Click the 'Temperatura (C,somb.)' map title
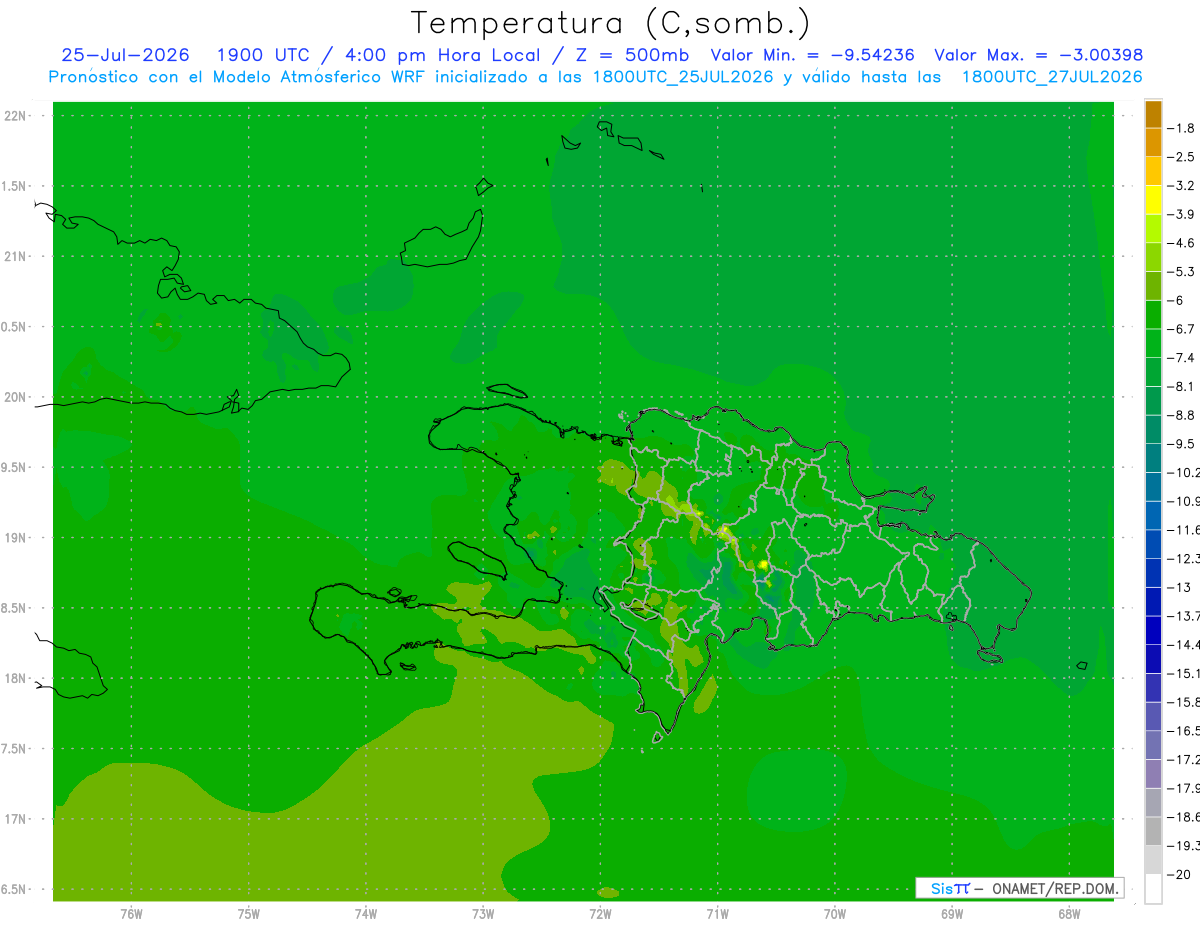This screenshot has width=1200, height=927. click(611, 23)
